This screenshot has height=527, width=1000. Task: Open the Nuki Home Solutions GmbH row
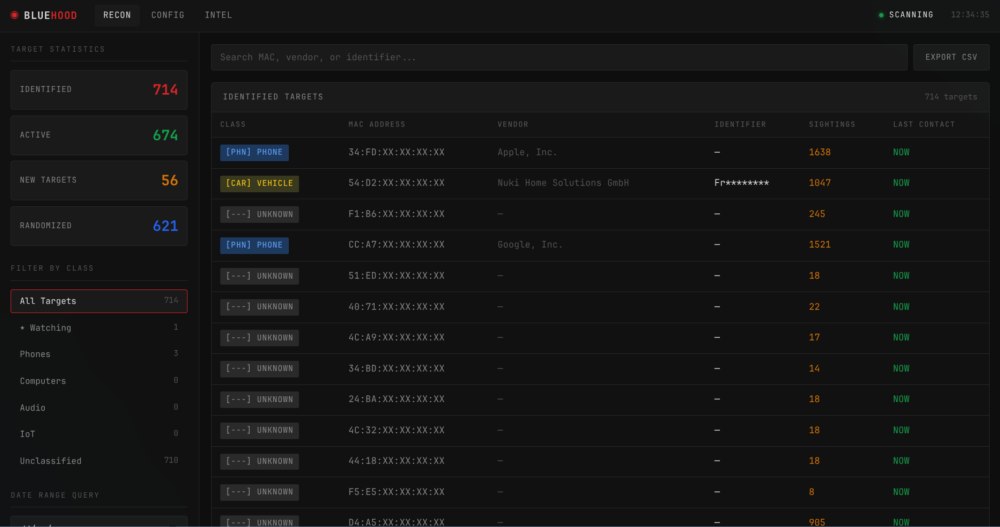[563, 184]
